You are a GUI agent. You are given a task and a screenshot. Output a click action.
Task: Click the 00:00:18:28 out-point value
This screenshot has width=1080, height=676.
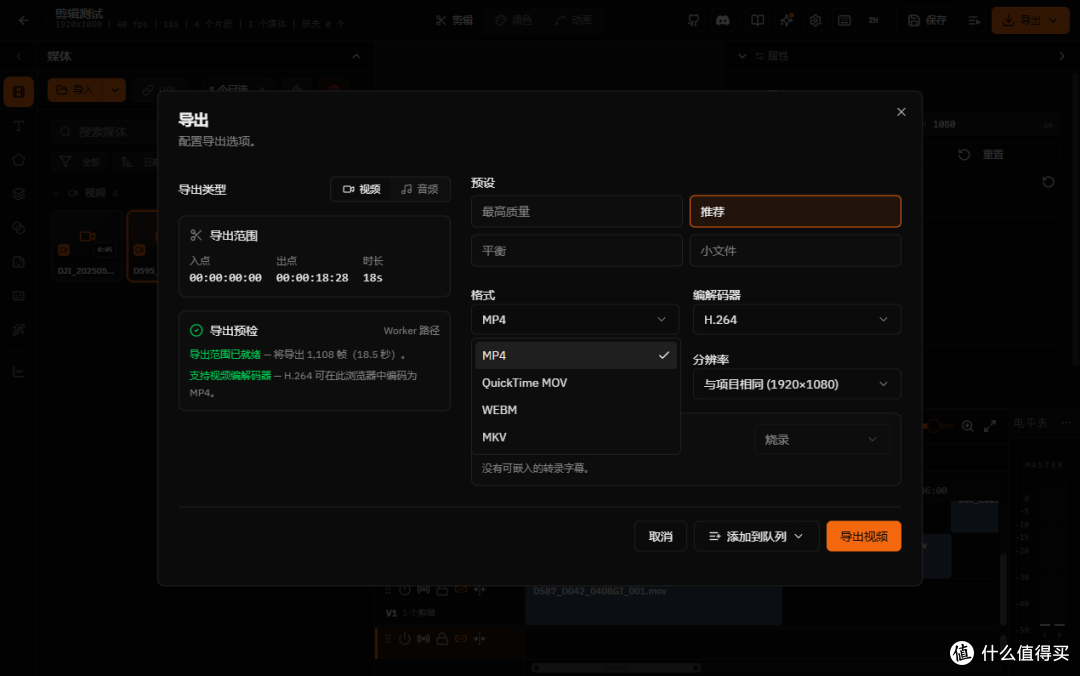tap(312, 278)
